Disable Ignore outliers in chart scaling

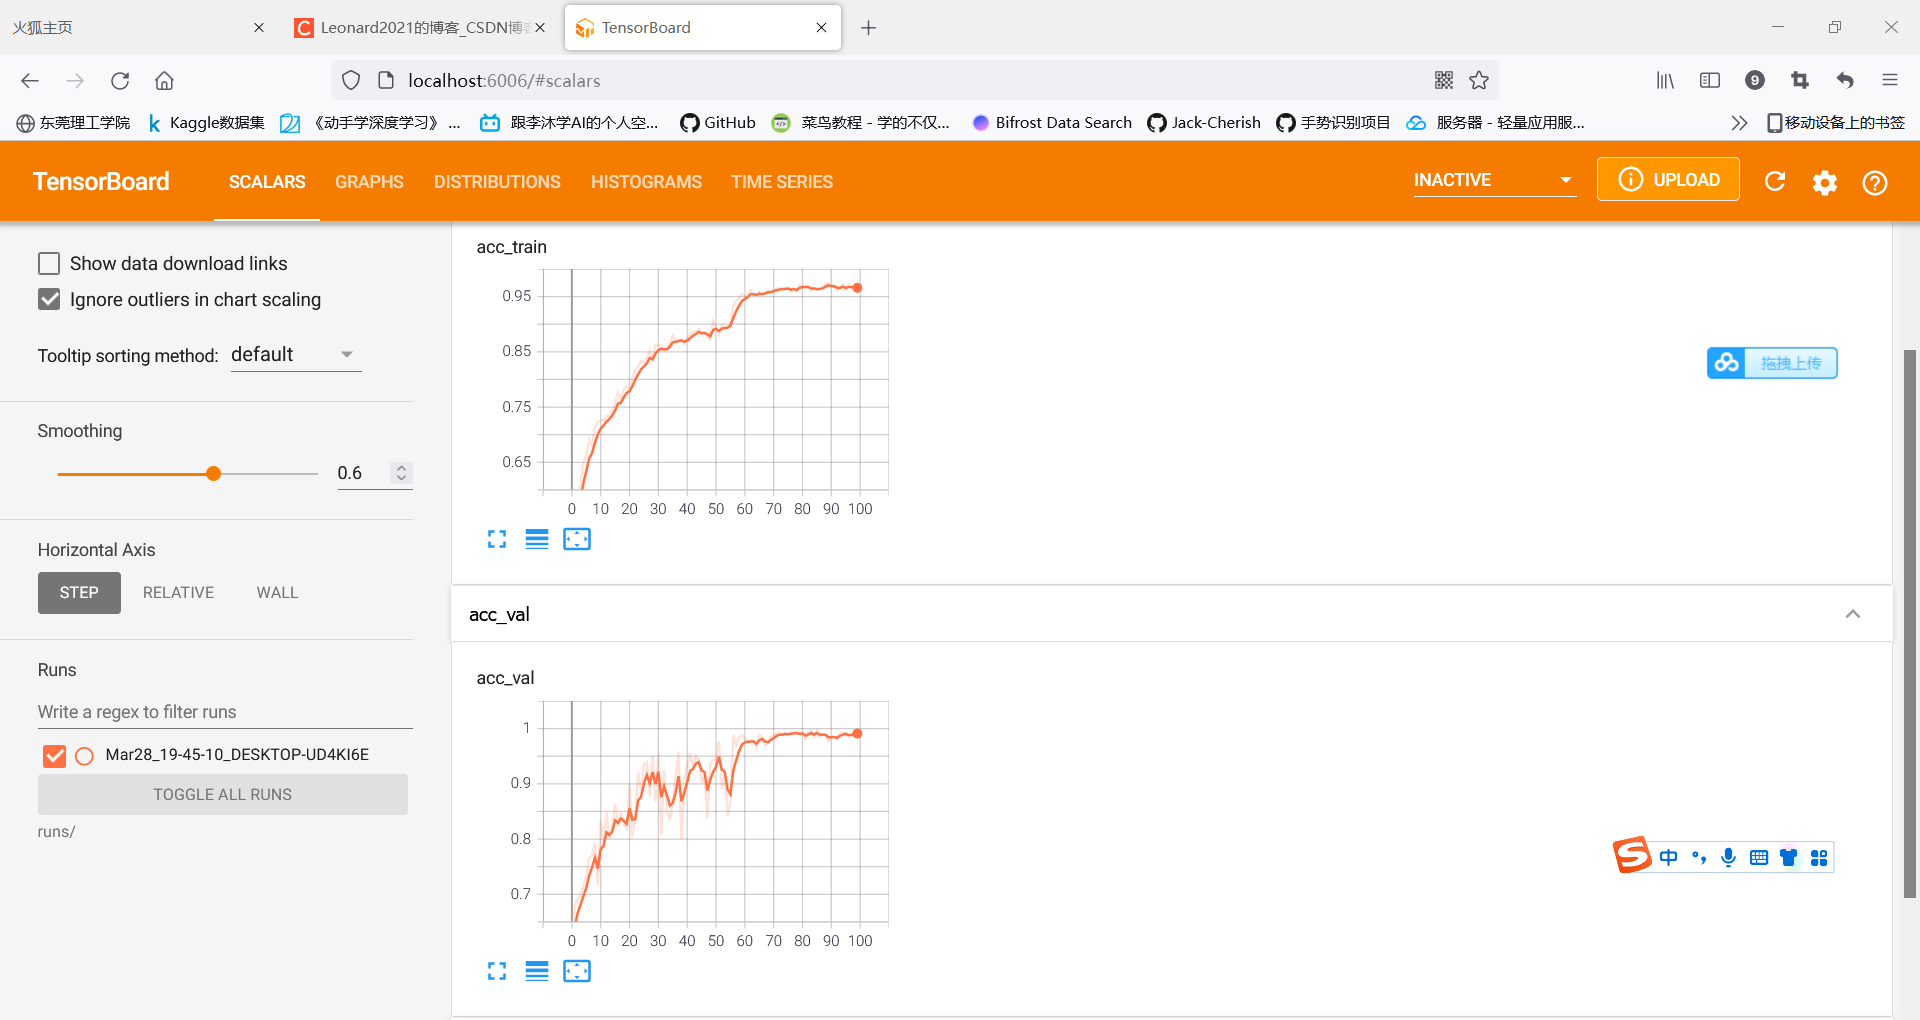48,299
